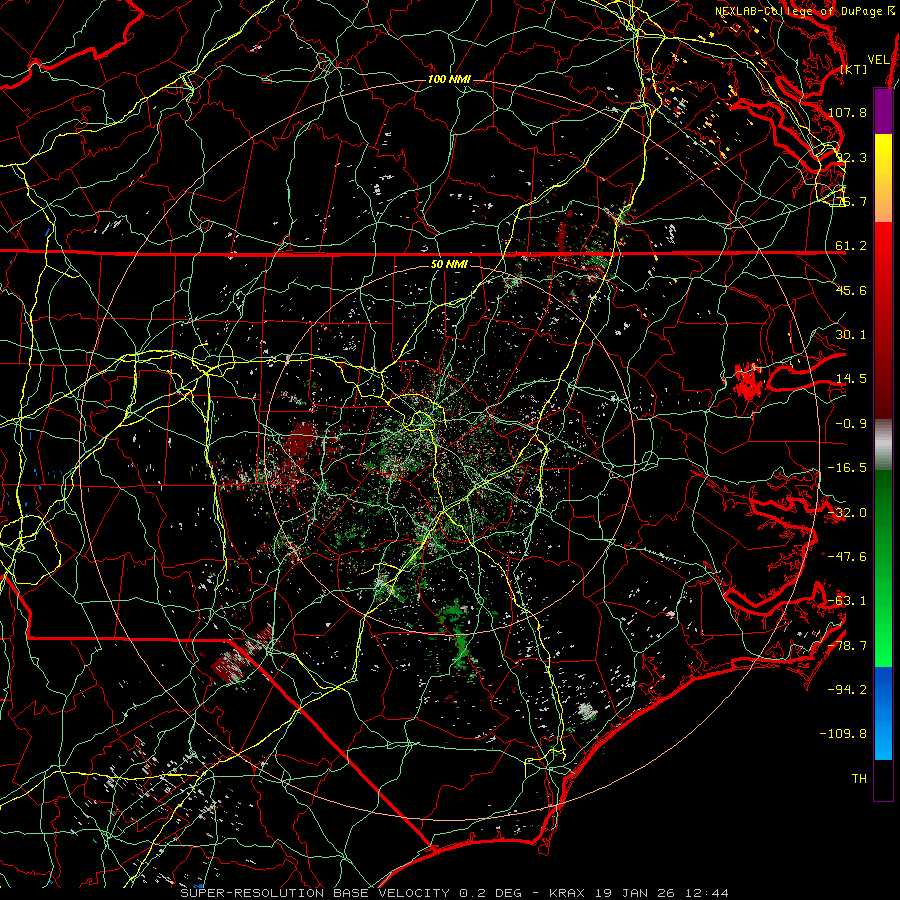Select the -63.1 legend value

(x=847, y=601)
